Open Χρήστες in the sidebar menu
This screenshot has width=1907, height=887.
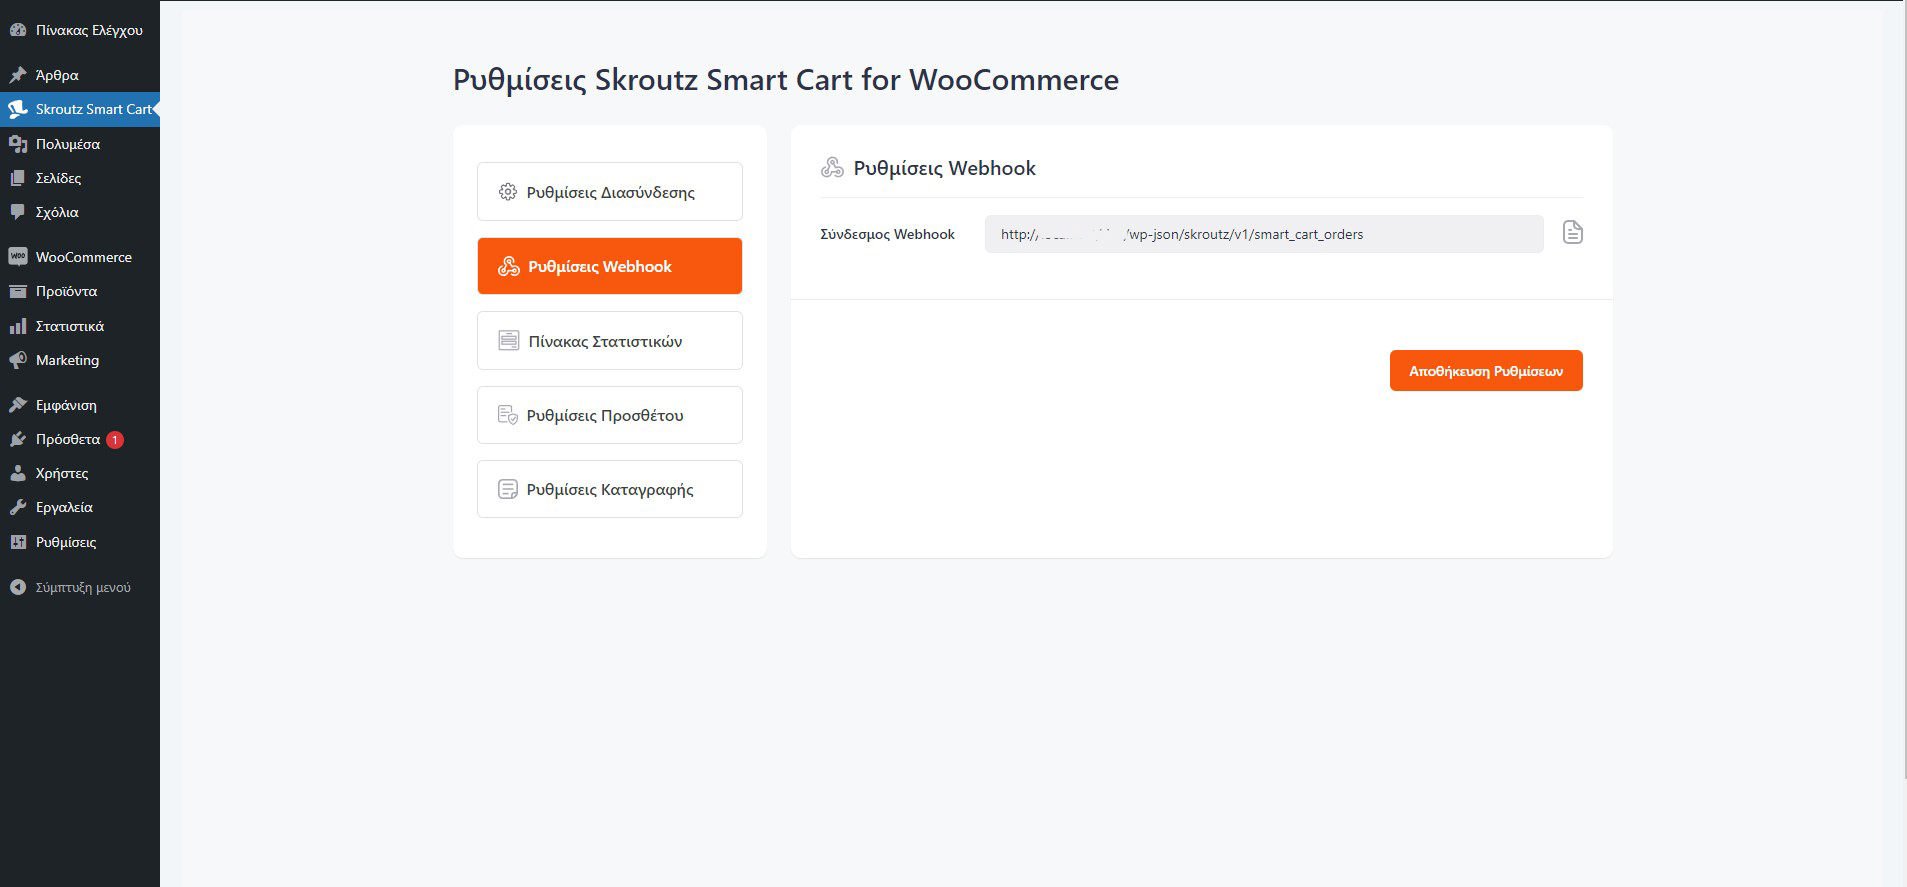62,473
